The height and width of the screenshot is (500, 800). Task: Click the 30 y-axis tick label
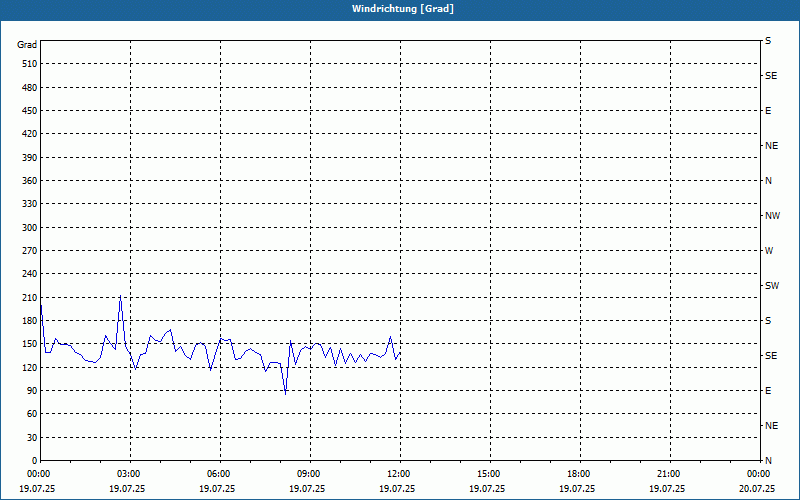[x=32, y=438]
